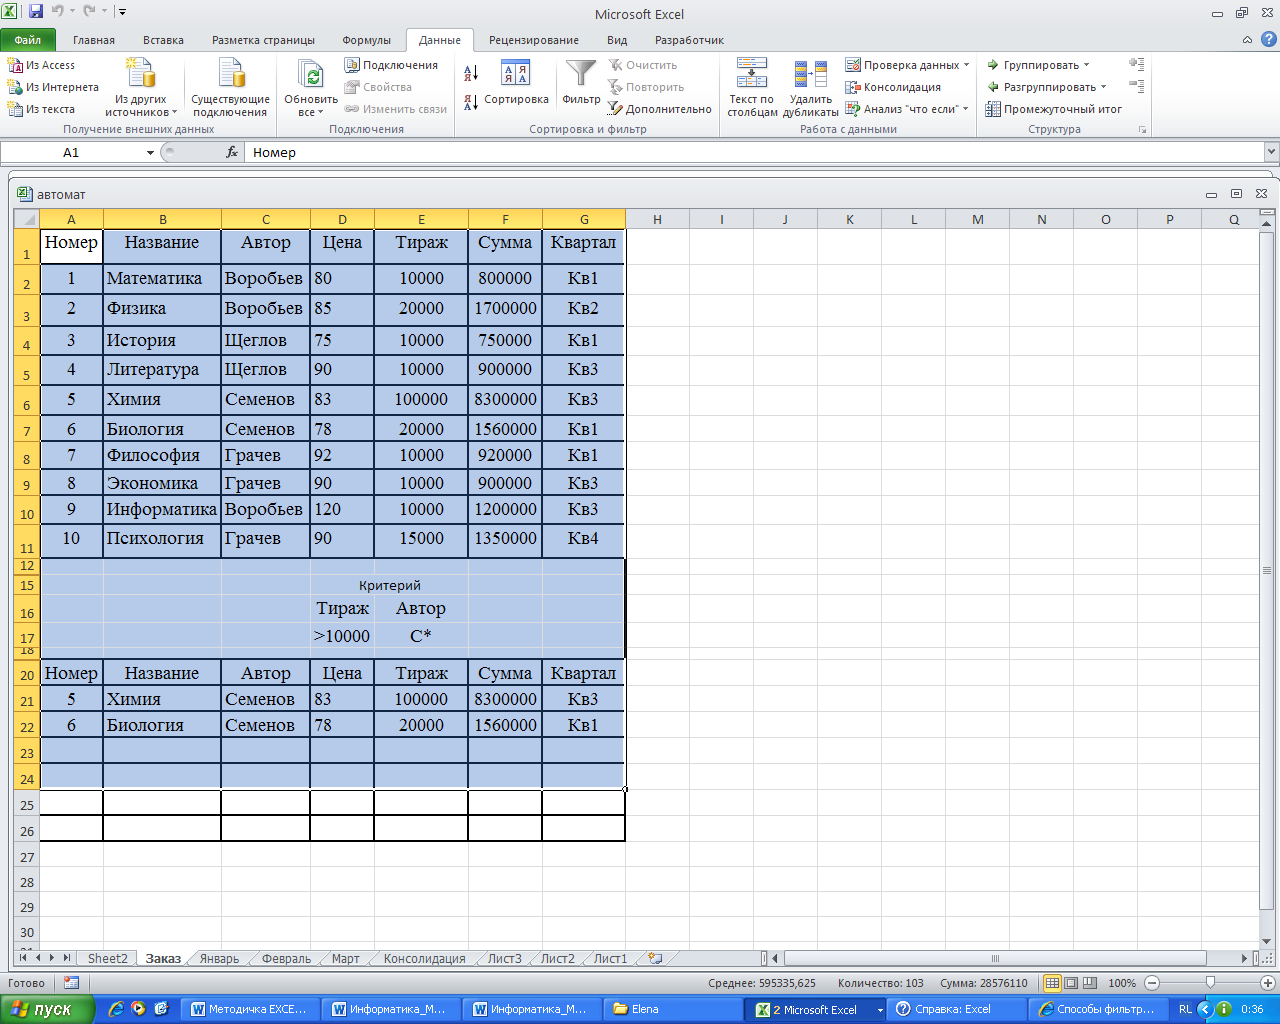Viewport: 1280px width, 1024px height.
Task: Click Subtotal (Промежуточный итог) button
Action: click(1053, 109)
